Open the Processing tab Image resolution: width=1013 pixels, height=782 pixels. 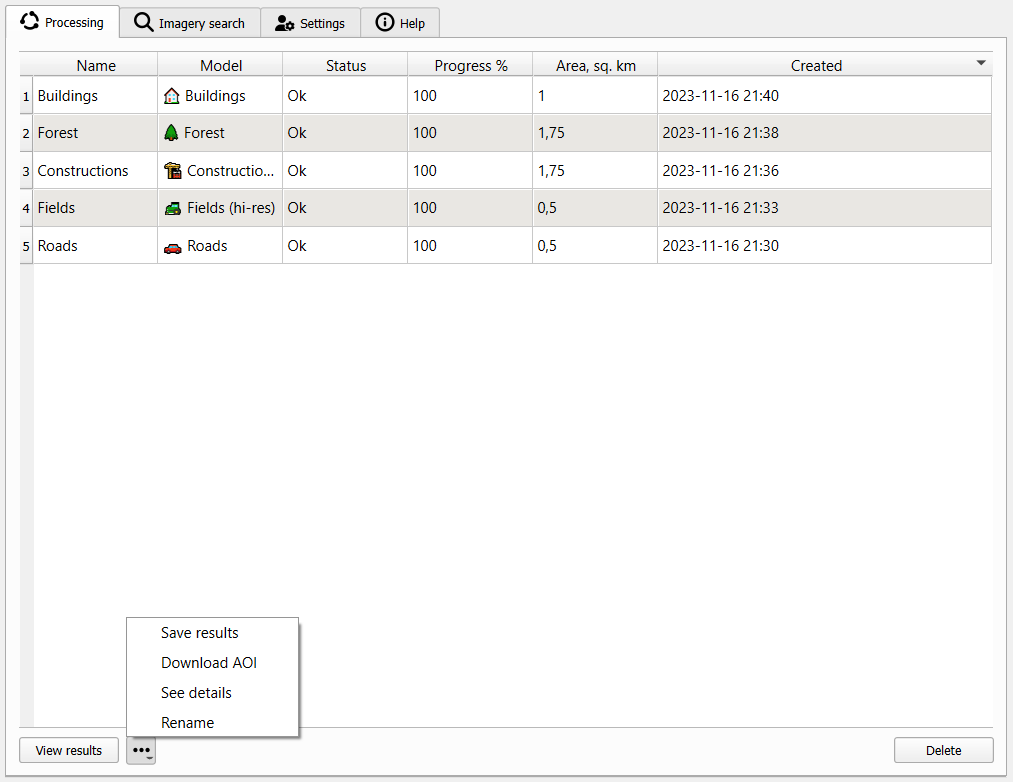click(62, 22)
